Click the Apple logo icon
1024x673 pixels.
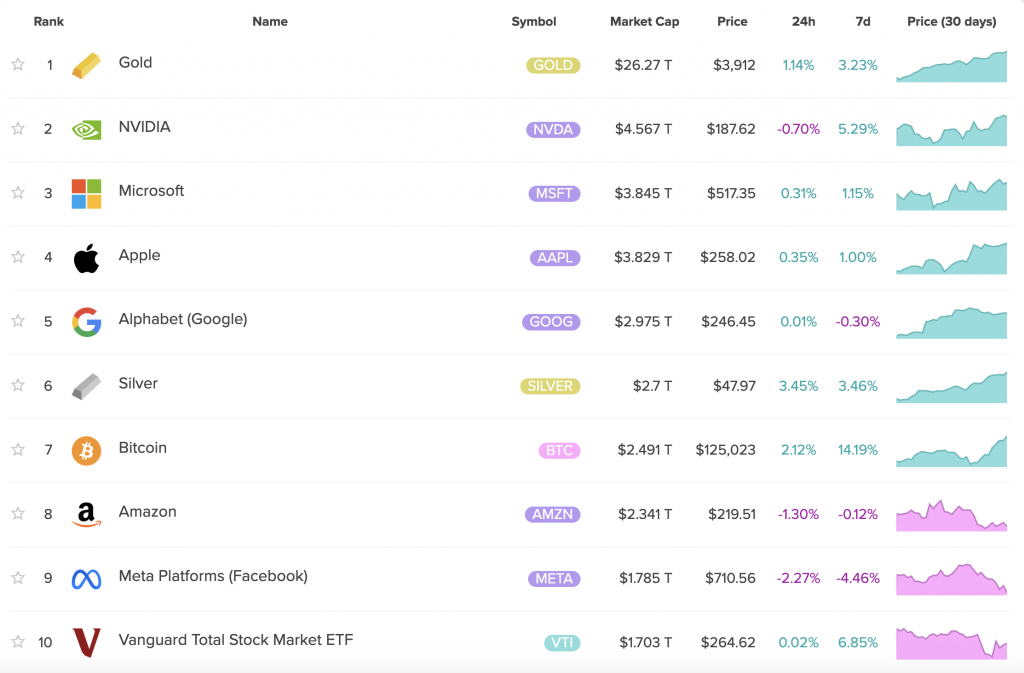tap(87, 258)
